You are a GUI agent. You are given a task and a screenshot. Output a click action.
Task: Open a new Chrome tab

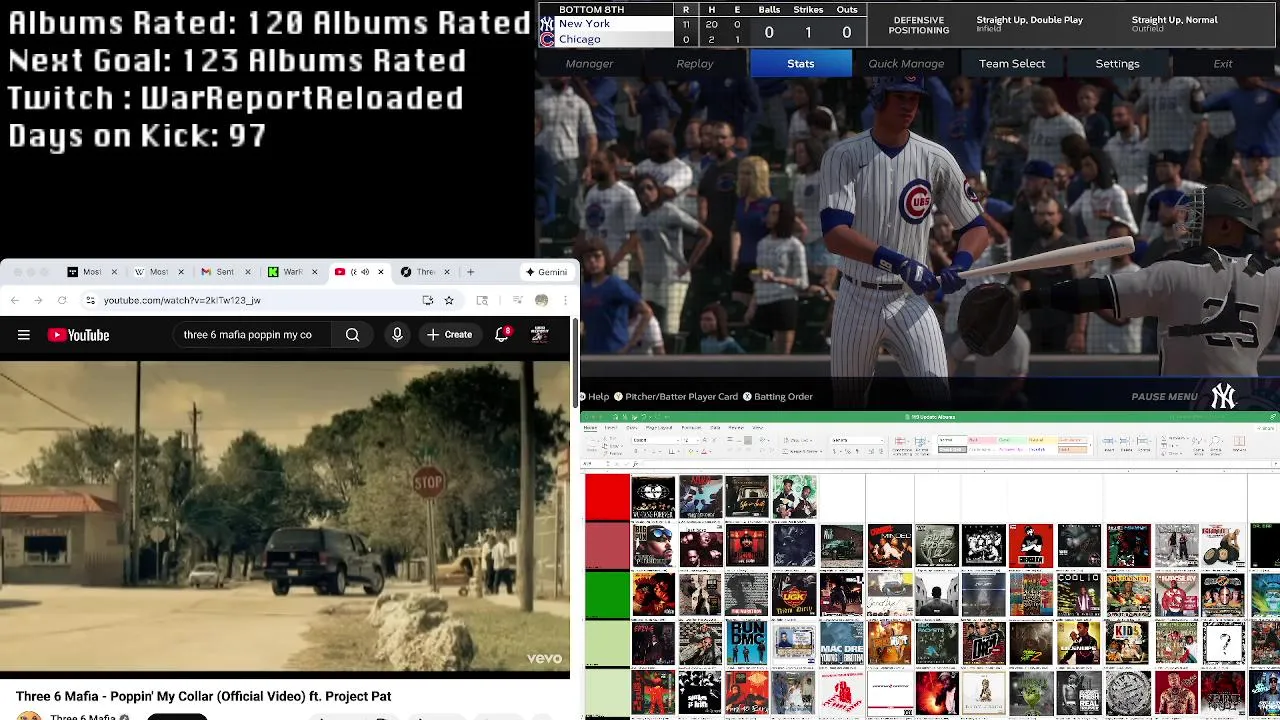(x=470, y=272)
